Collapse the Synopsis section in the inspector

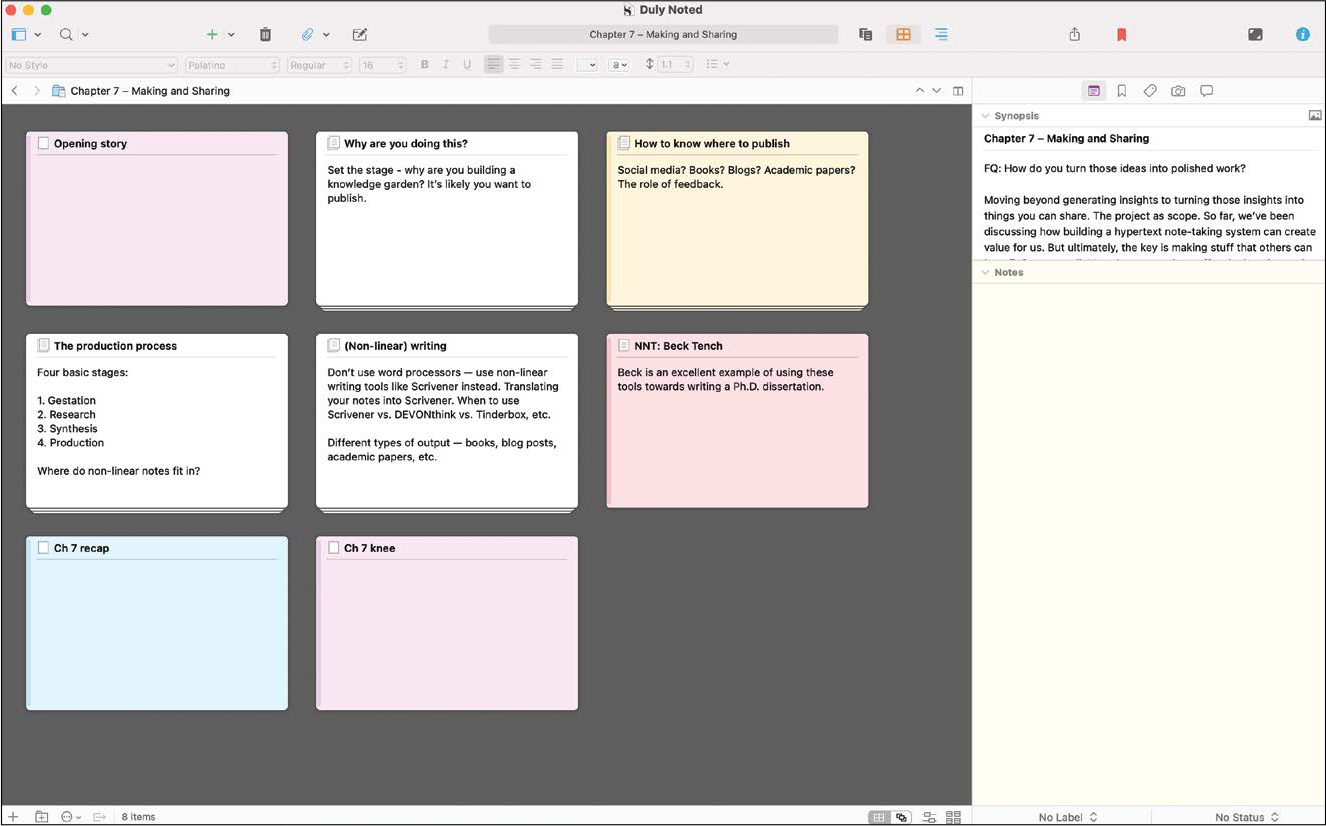[x=985, y=115]
